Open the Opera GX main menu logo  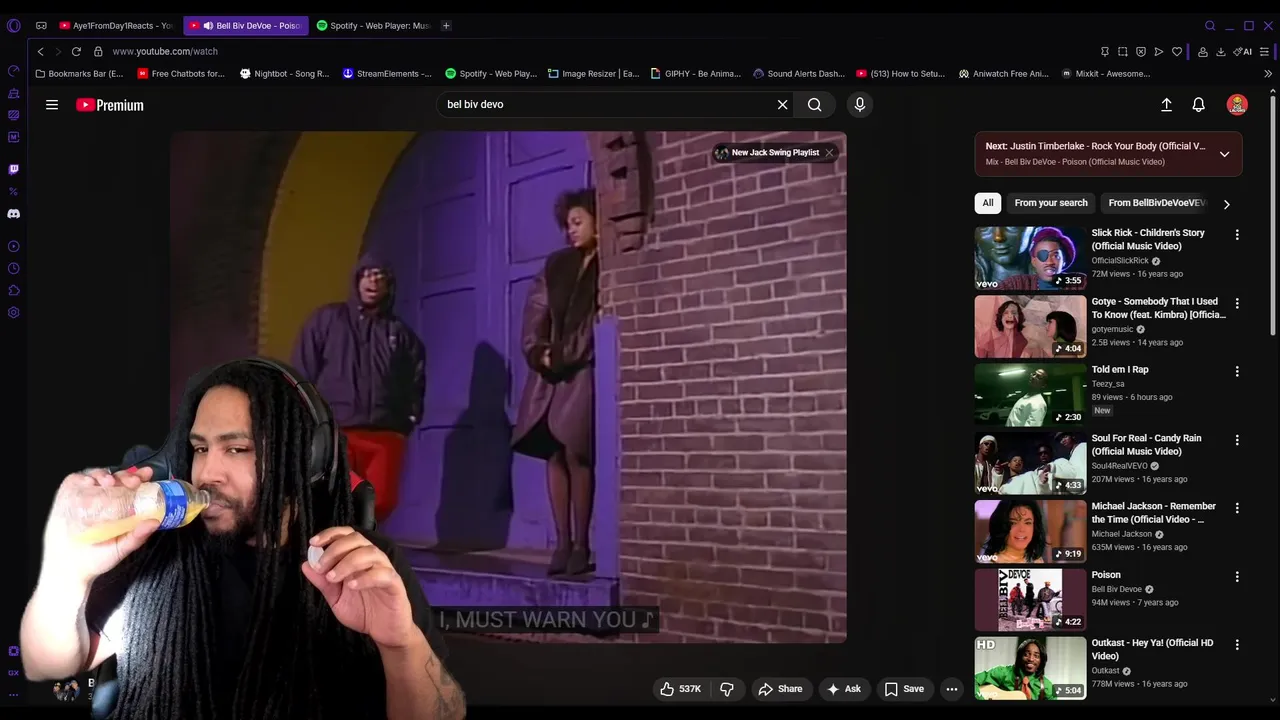[x=13, y=25]
